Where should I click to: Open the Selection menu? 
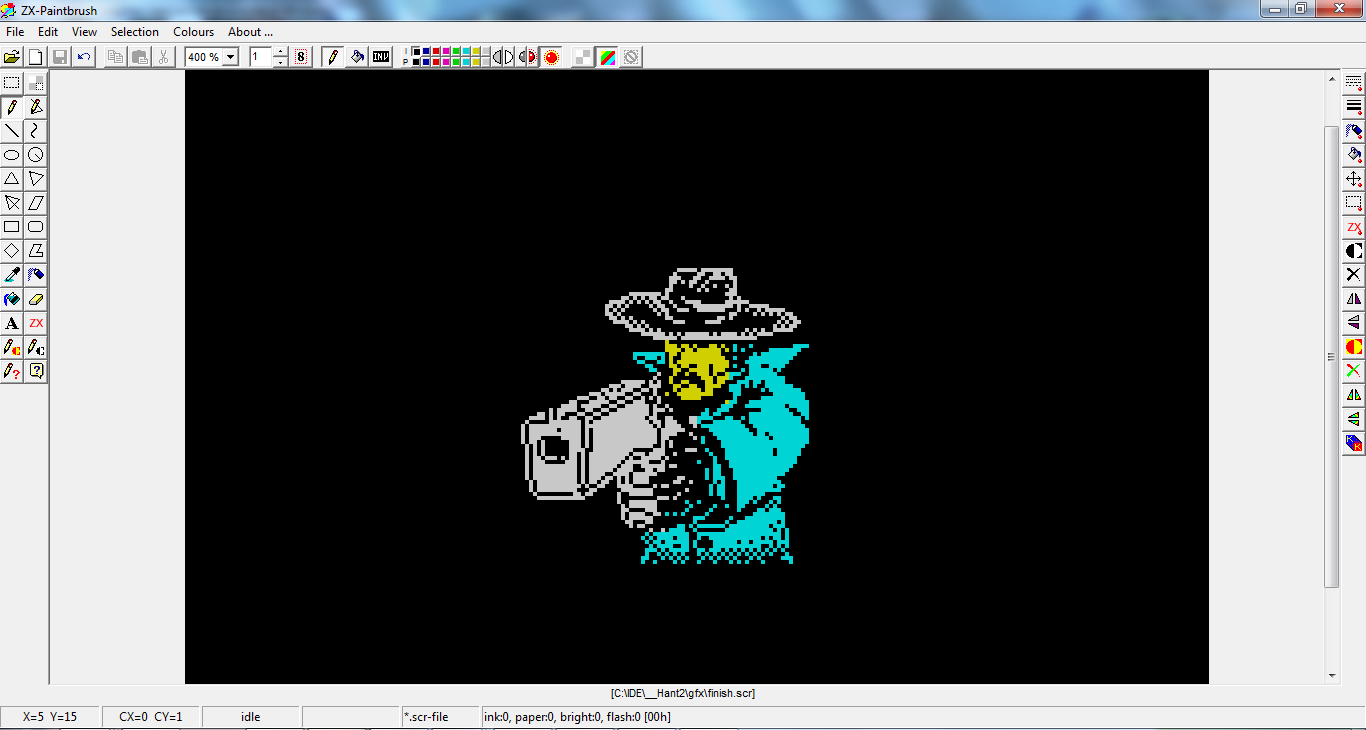click(135, 32)
